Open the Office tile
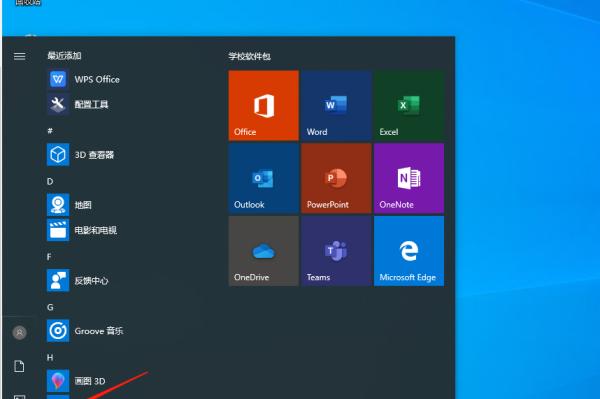The width and height of the screenshot is (600, 399). (x=263, y=105)
